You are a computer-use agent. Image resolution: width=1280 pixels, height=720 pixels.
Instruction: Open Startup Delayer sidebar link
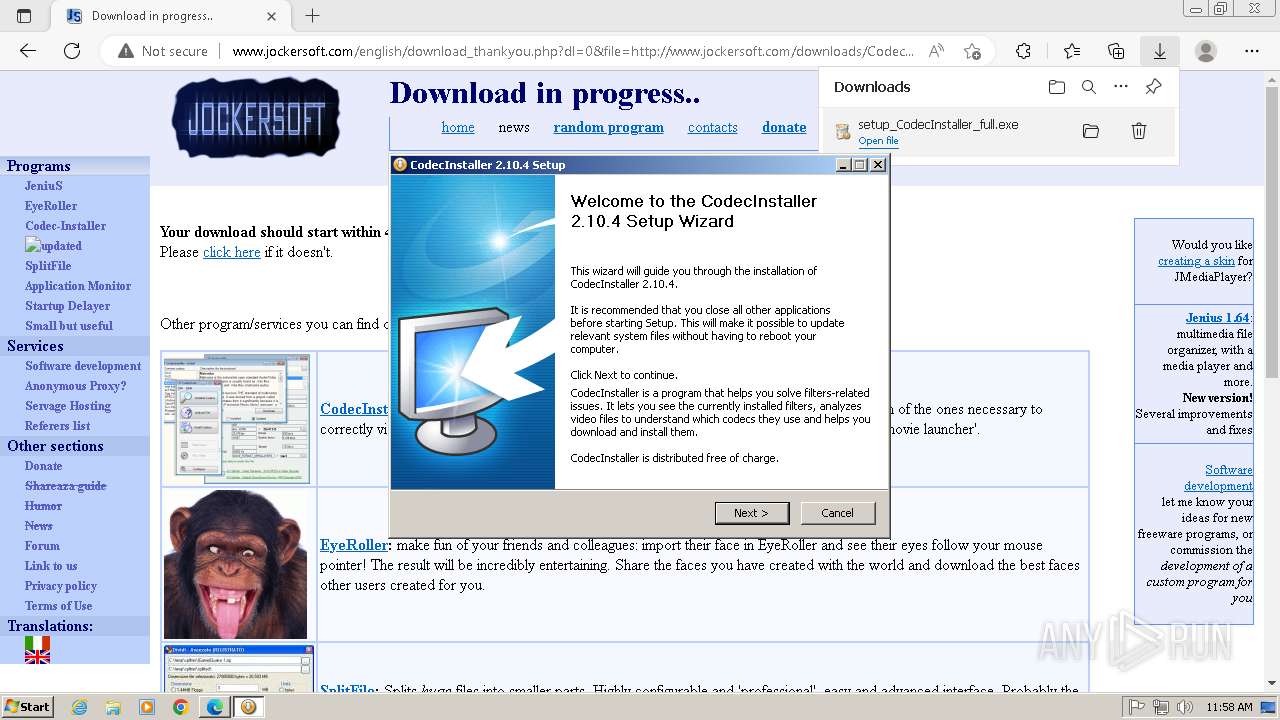coord(67,306)
